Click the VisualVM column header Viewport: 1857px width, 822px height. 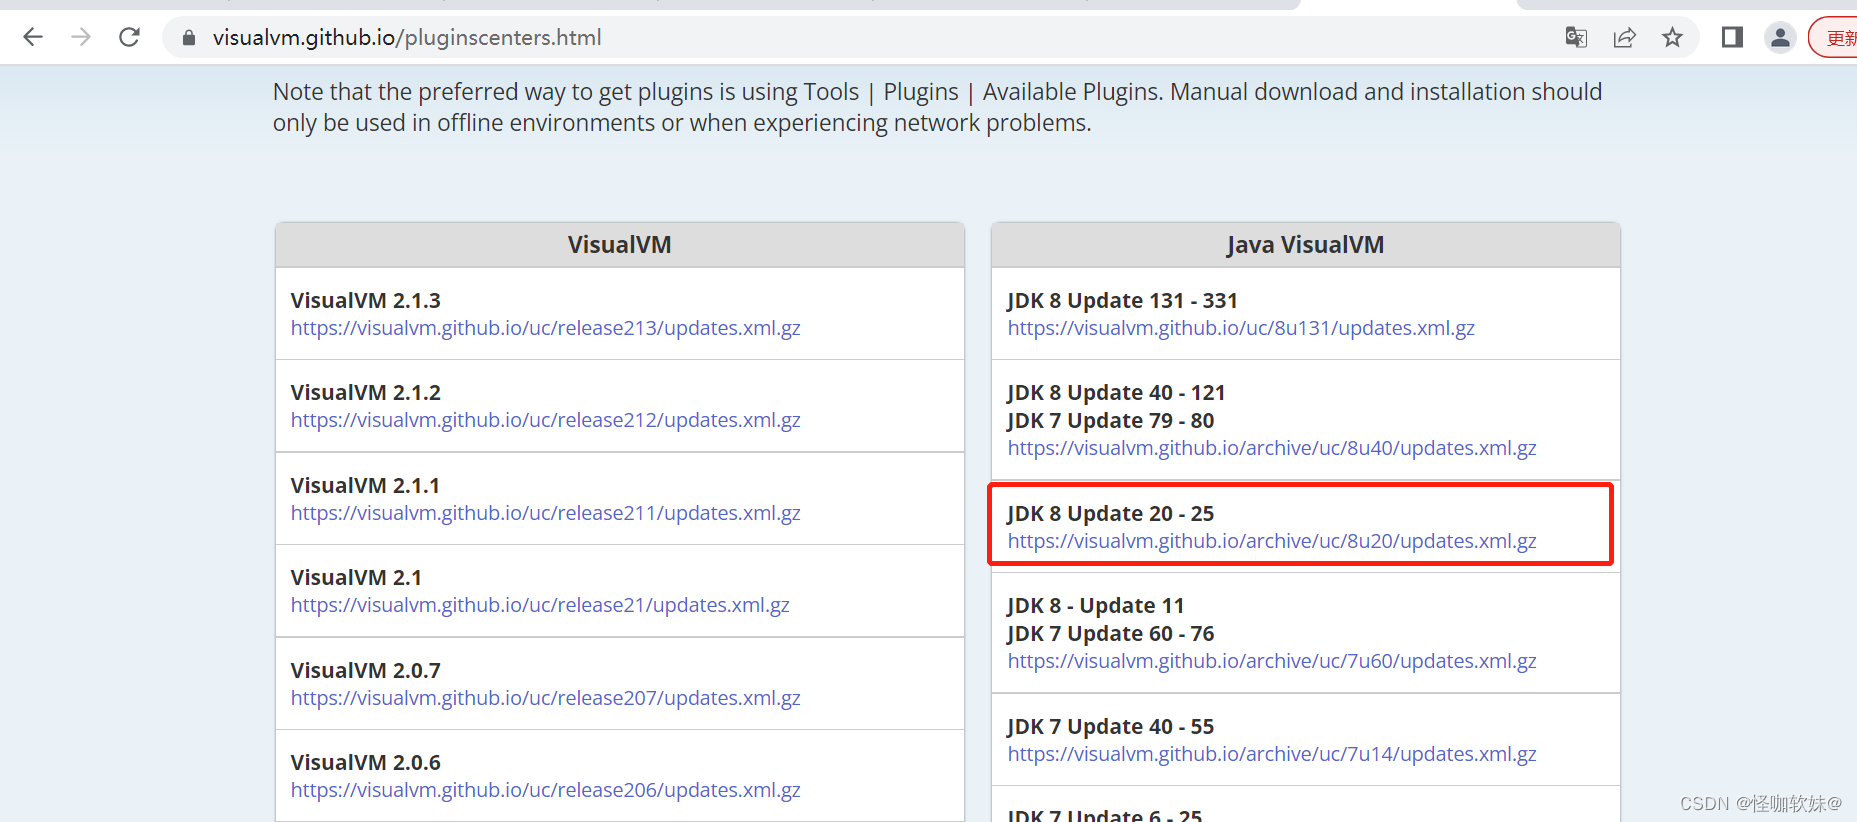[x=620, y=245]
